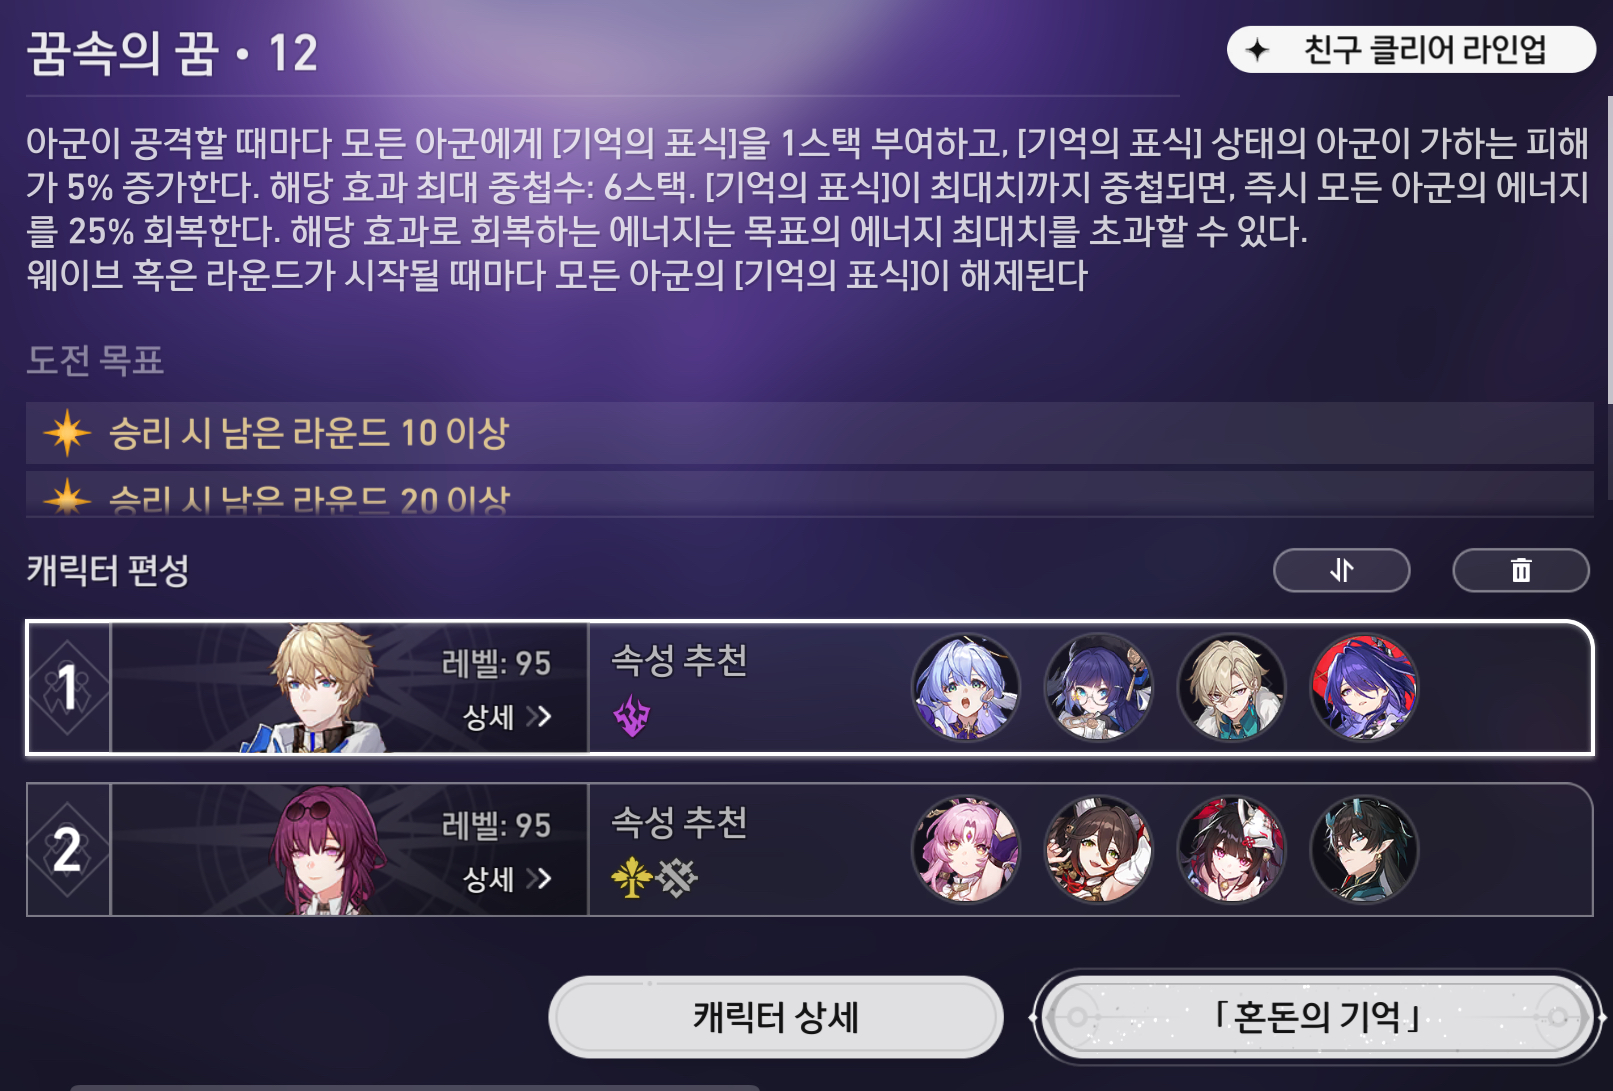Select the horned dark-haired character in team 2
Screen dimensions: 1613x1091
pyautogui.click(x=1364, y=850)
